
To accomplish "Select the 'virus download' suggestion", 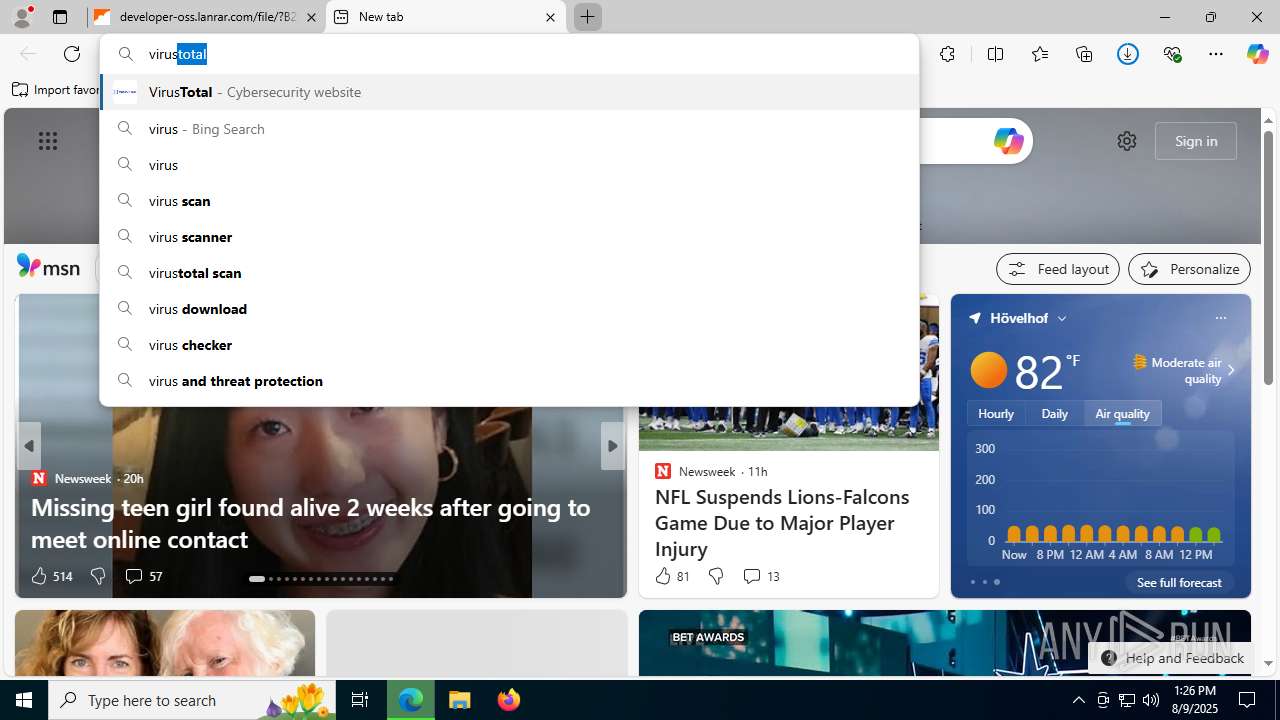I will click(509, 309).
